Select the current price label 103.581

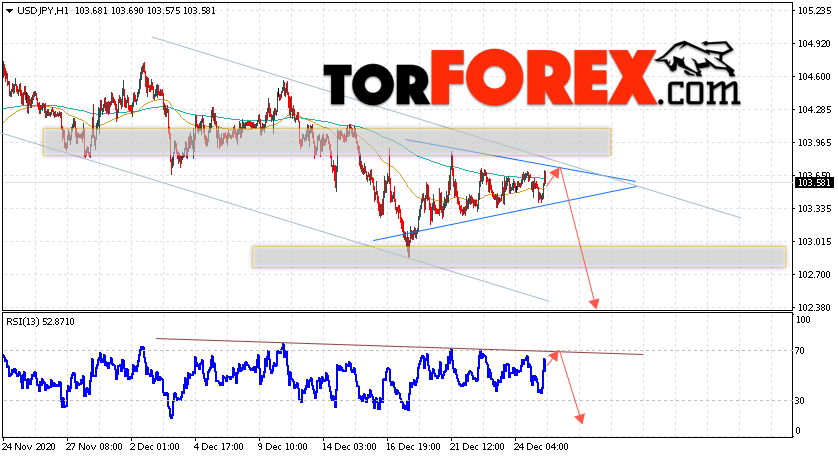(x=814, y=183)
